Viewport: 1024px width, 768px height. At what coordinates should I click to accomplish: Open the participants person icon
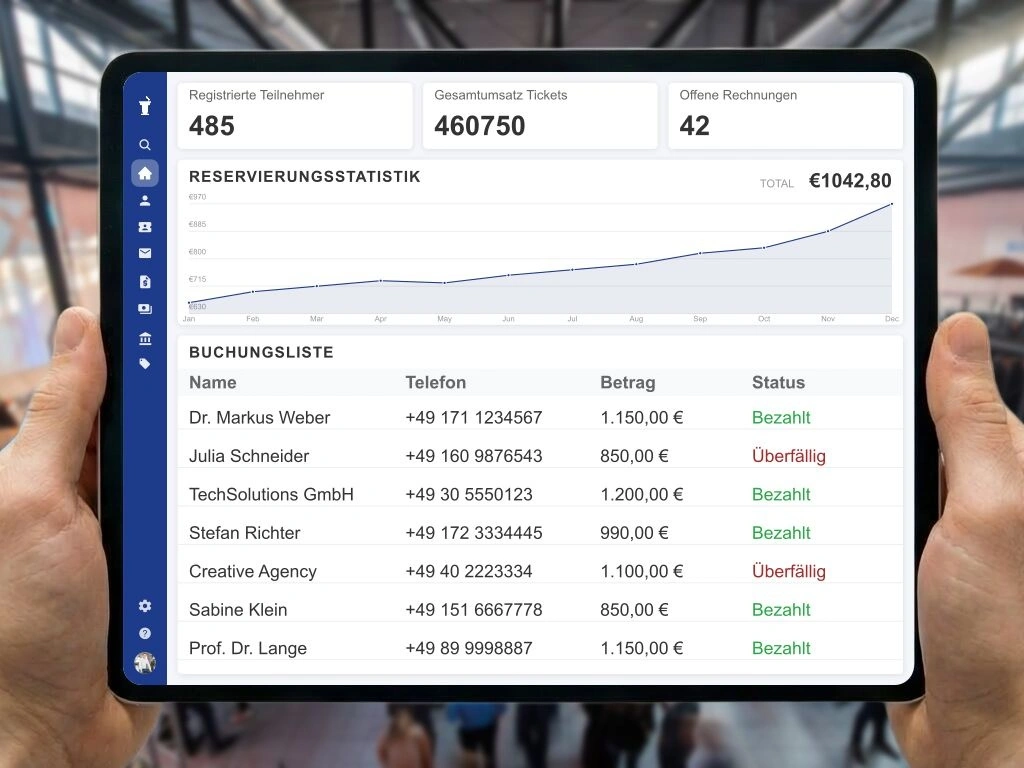pos(145,201)
